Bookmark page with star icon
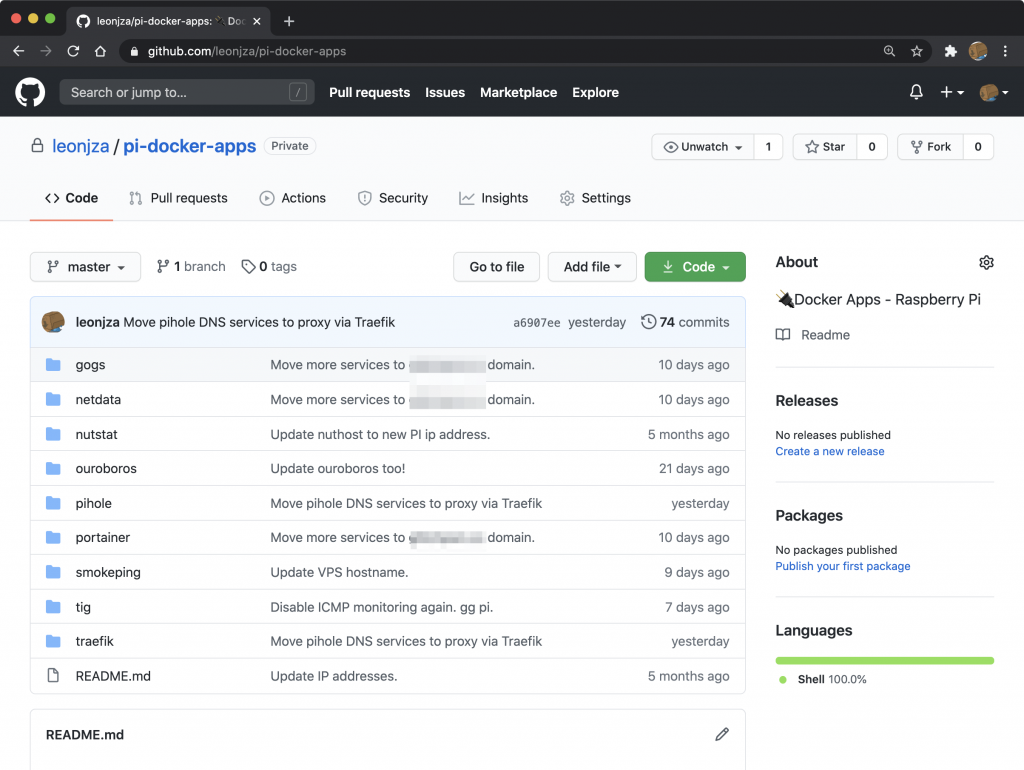Screen dimensions: 1024x770 (x=916, y=51)
